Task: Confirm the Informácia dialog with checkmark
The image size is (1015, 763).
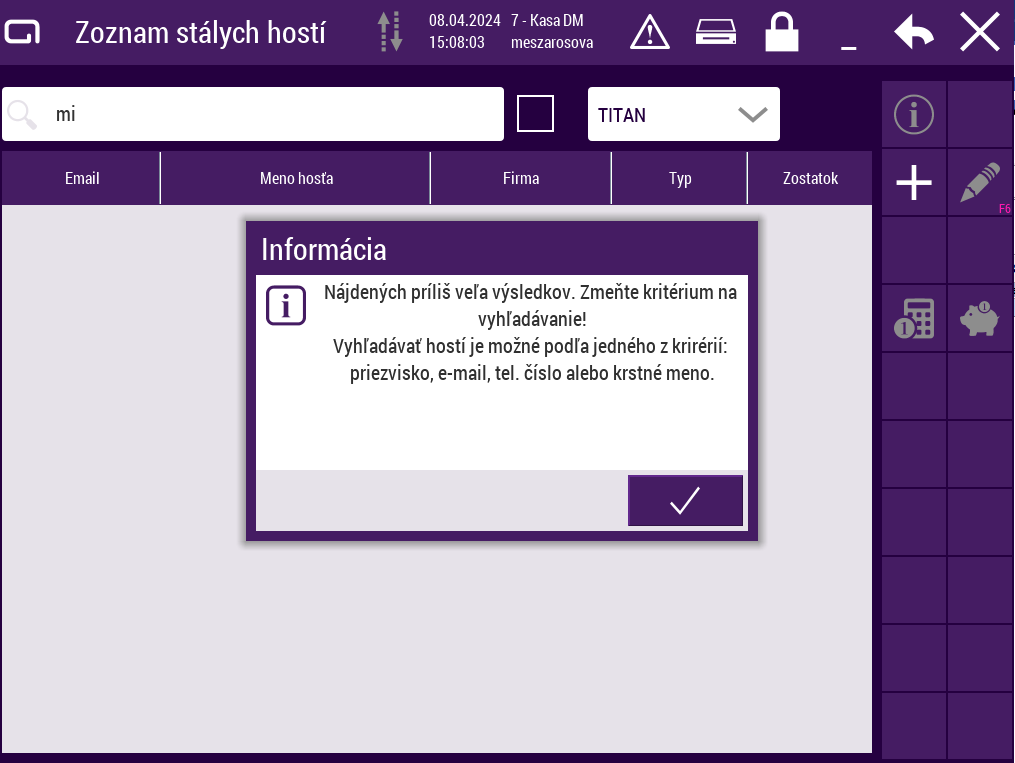Action: click(x=685, y=501)
